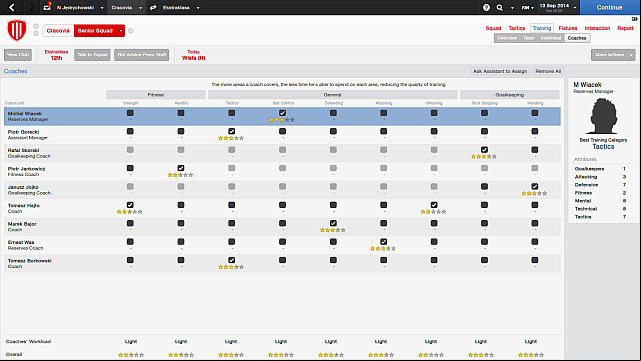641x361 pixels.
Task: Select coach Piotr Gorecki's name
Action: [x=23, y=132]
